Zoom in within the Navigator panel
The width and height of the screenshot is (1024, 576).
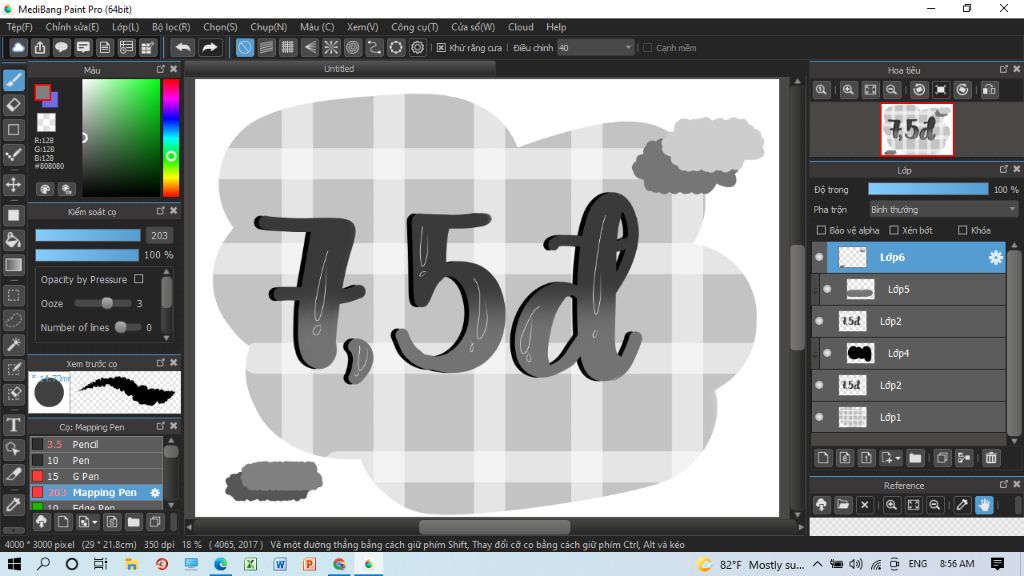pyautogui.click(x=848, y=90)
